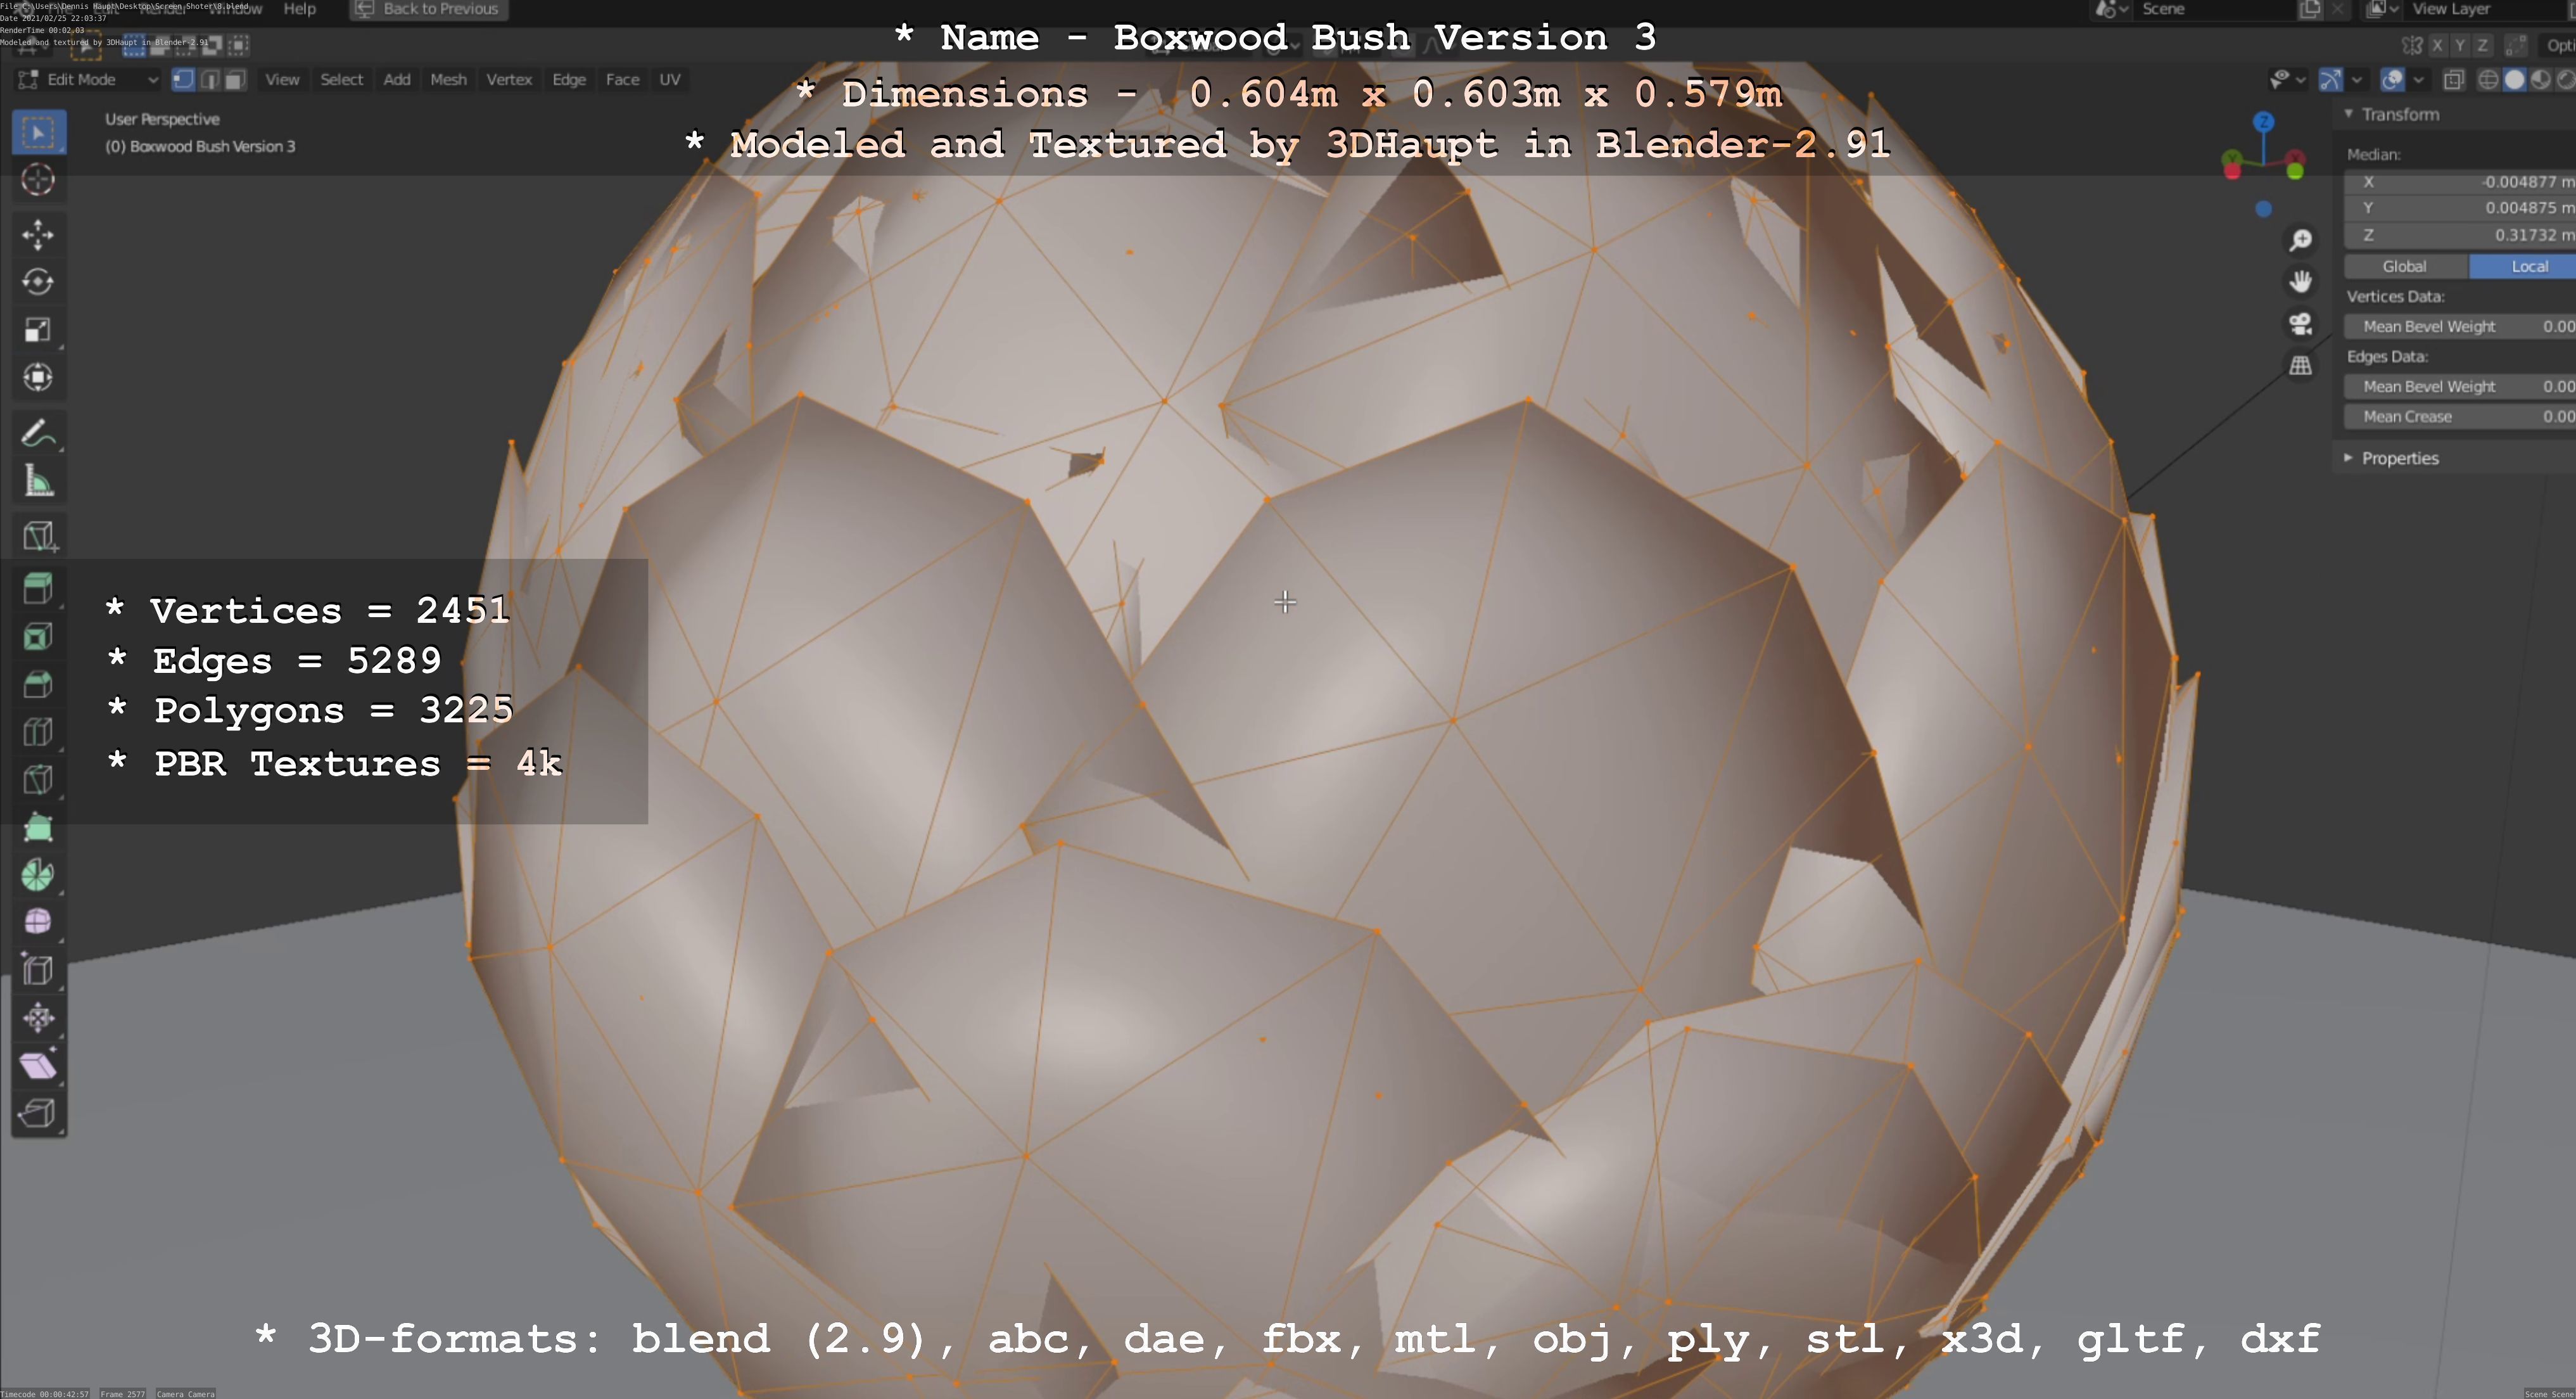Open the overlays options dropdown arrow
The width and height of the screenshot is (2576, 1399).
(x=2419, y=80)
